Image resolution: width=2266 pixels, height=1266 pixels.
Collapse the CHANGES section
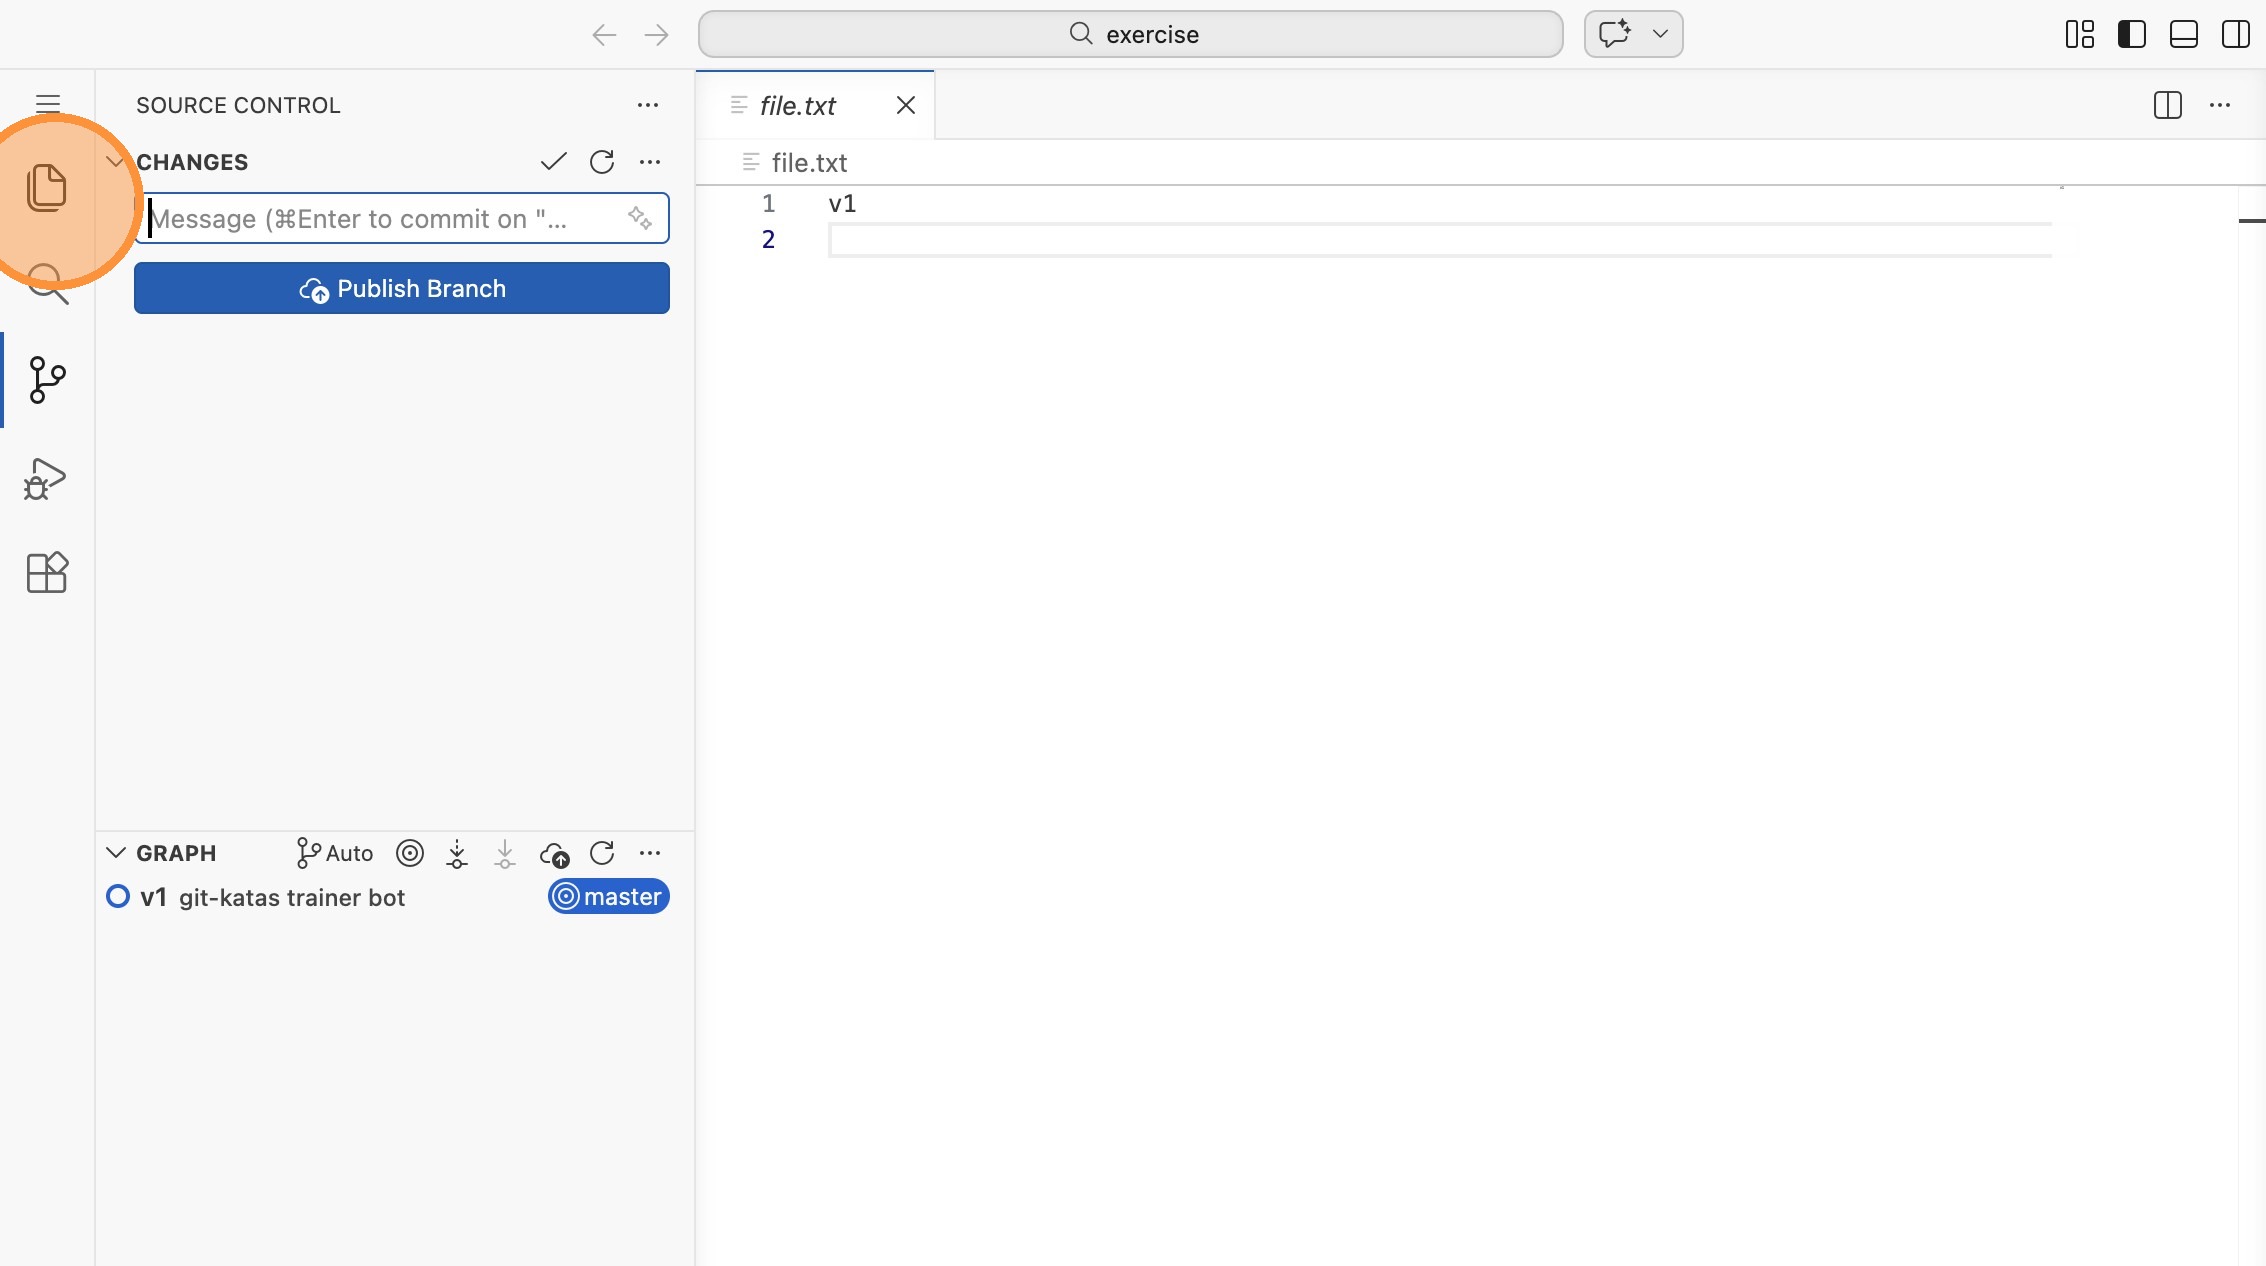(x=116, y=162)
